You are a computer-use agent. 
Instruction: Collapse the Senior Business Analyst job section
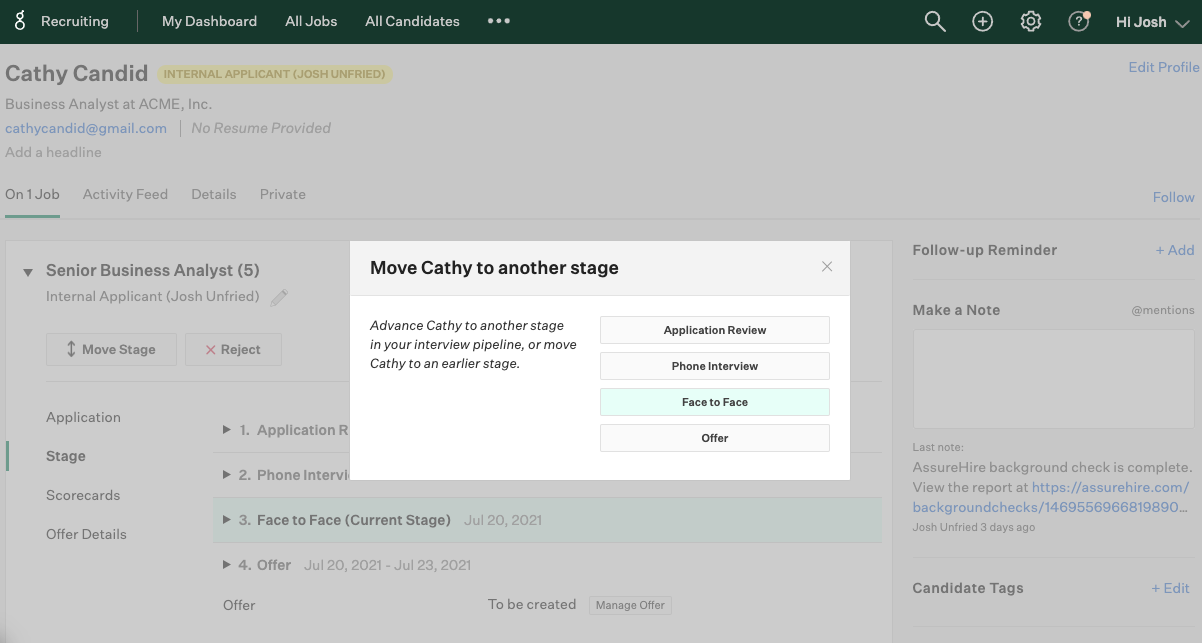pos(27,271)
